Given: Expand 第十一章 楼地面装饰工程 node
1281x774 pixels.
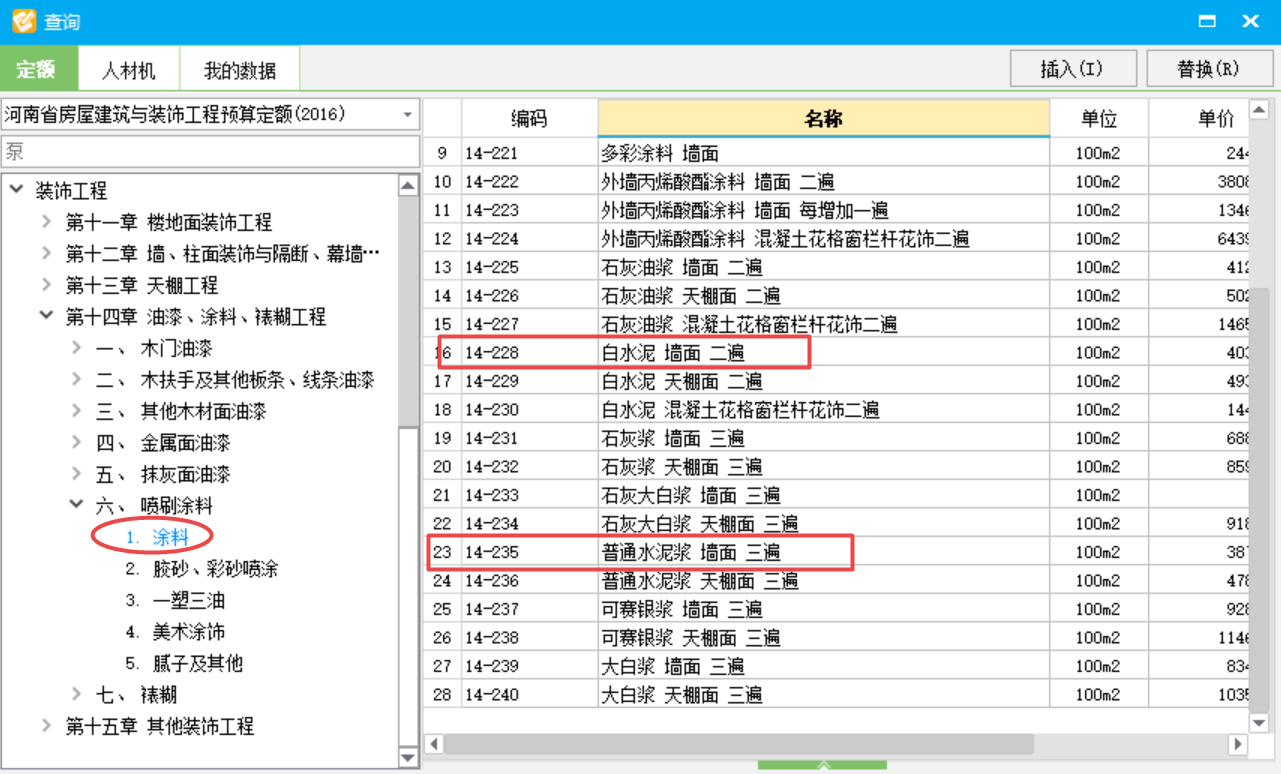Looking at the screenshot, I should [x=46, y=222].
